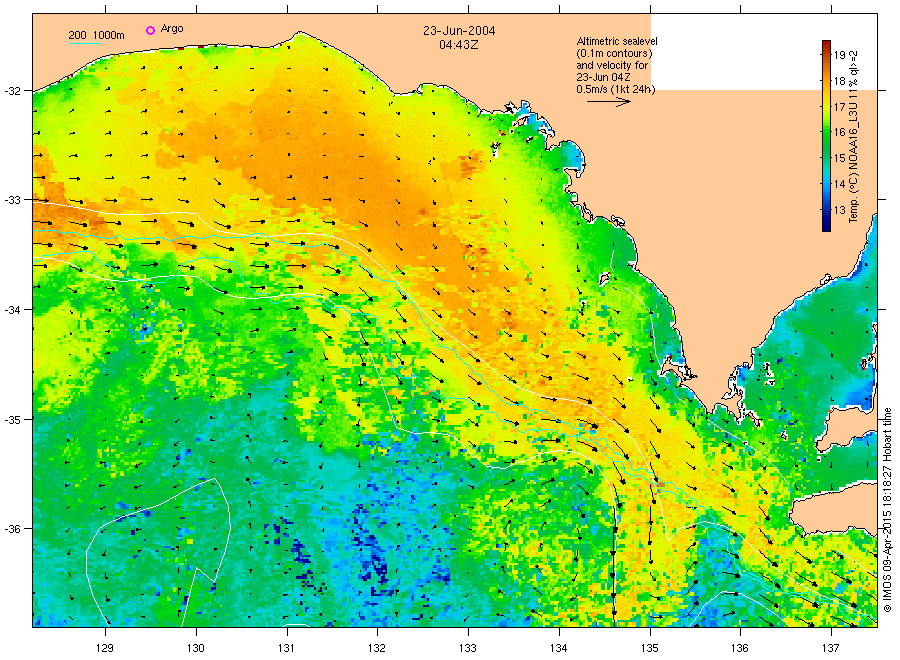Click longitude label 135
Viewport: 900px width, 660px height.
click(x=650, y=648)
